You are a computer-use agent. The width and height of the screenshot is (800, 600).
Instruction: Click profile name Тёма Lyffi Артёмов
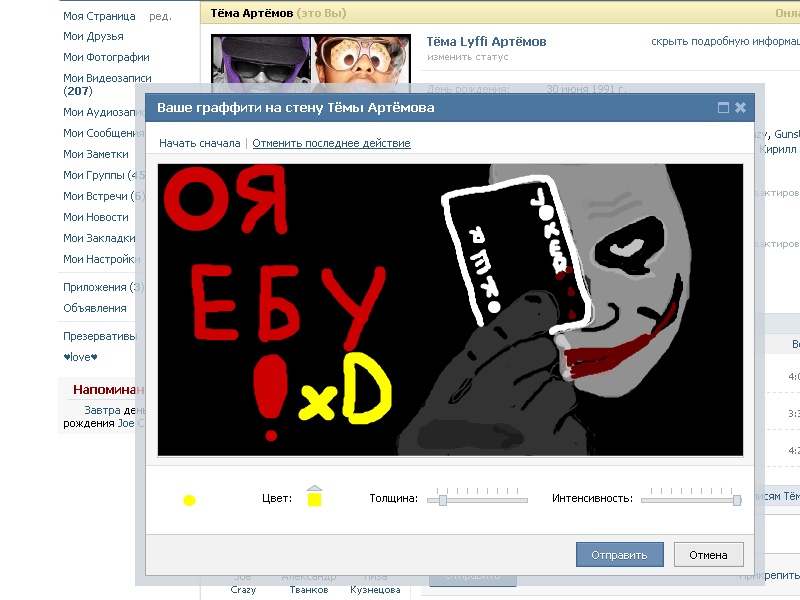tap(486, 42)
